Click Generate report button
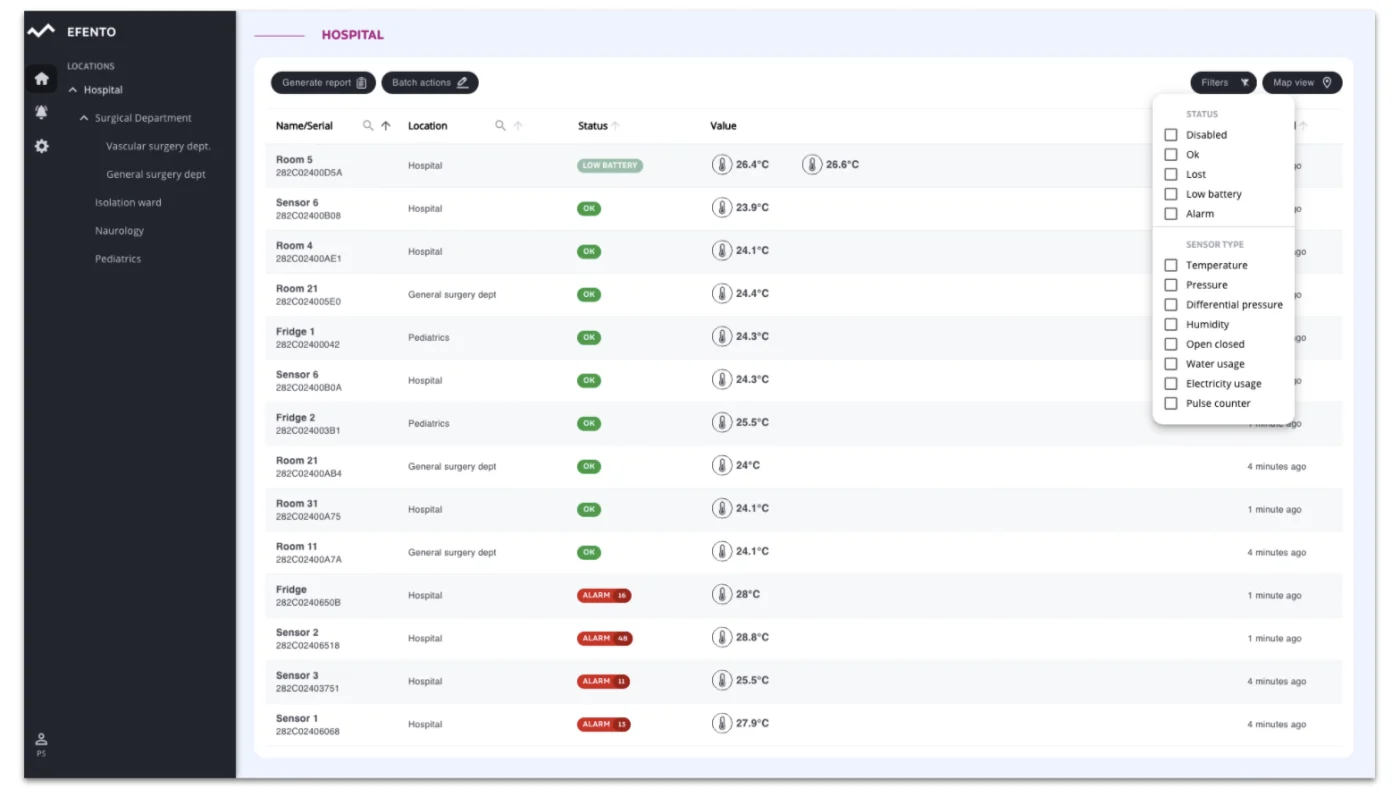Viewport: 1400px width, 789px height. click(x=323, y=83)
